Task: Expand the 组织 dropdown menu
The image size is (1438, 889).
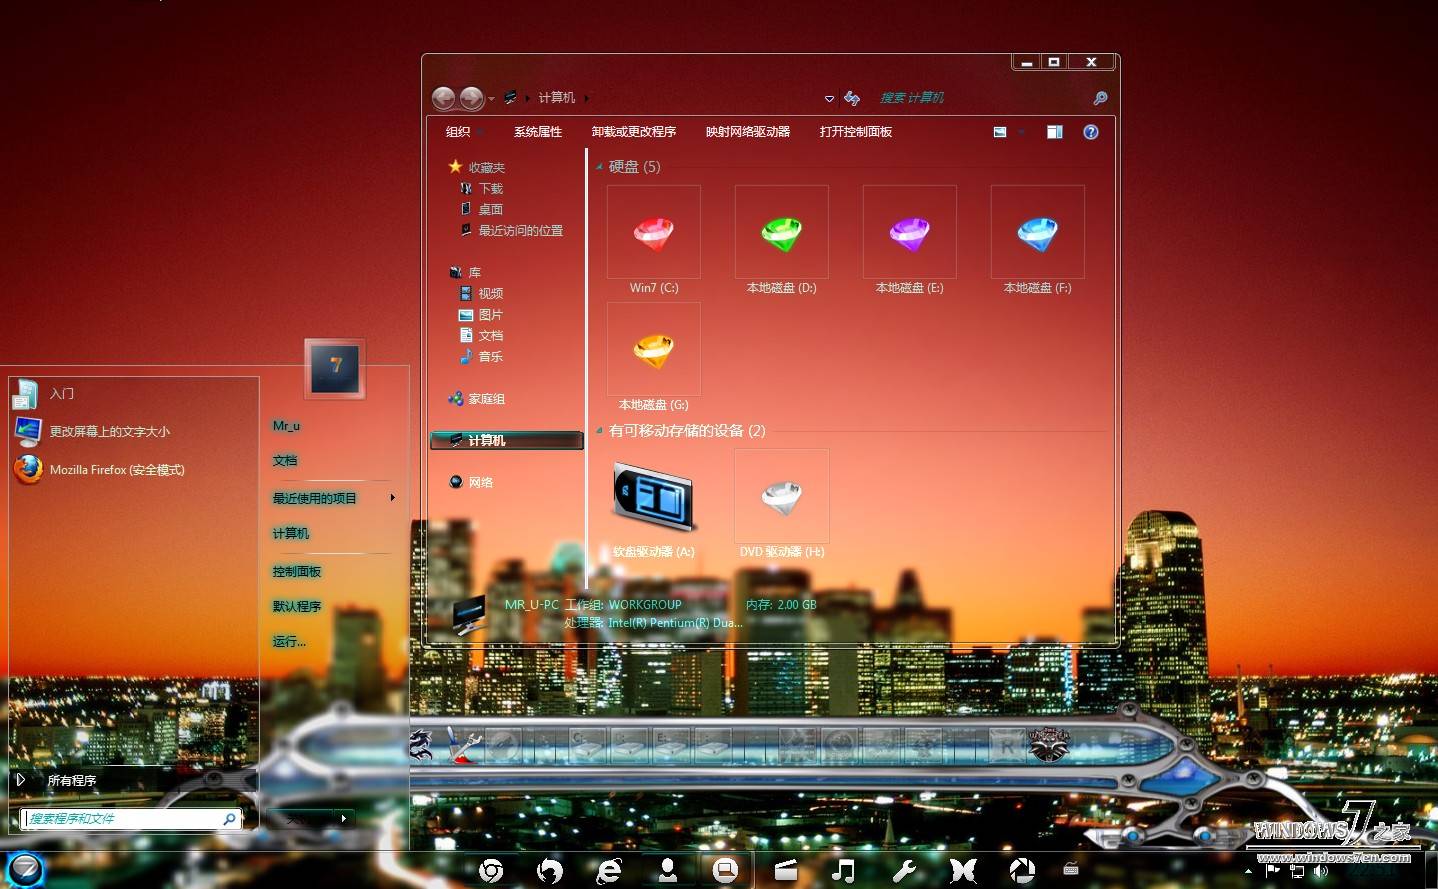Action: click(x=463, y=131)
